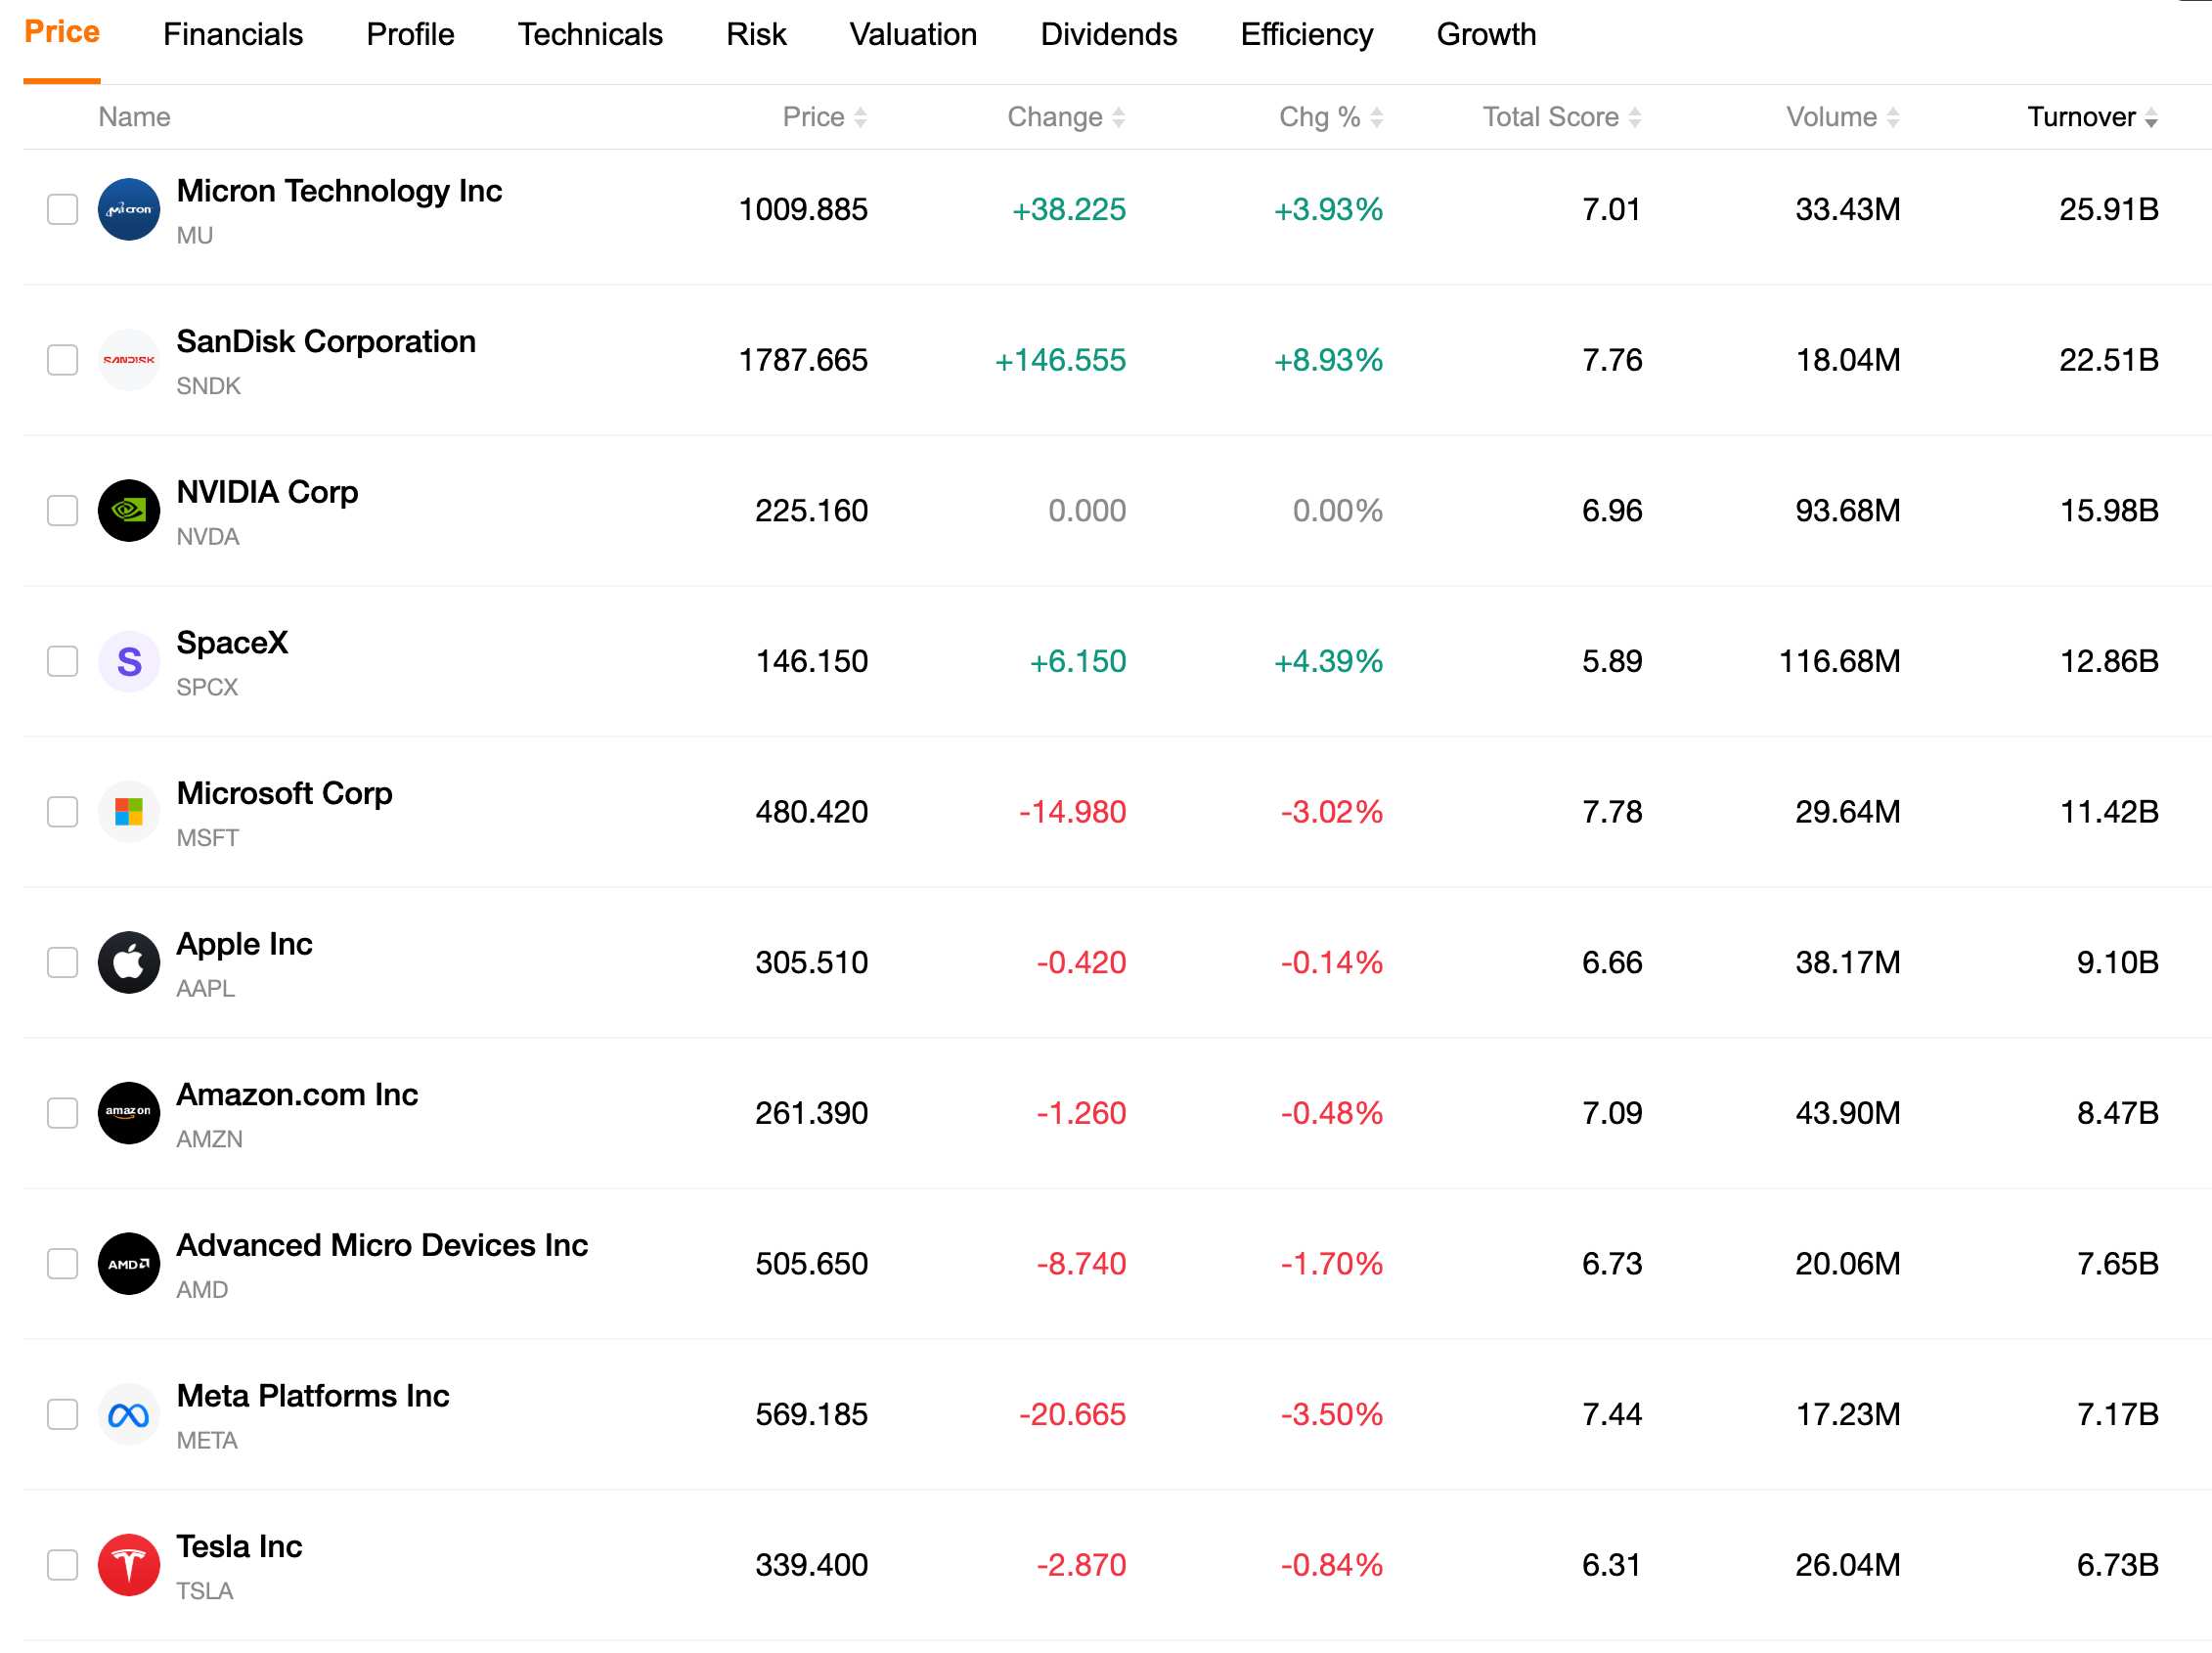Click the SpaceX purple S icon

[129, 661]
